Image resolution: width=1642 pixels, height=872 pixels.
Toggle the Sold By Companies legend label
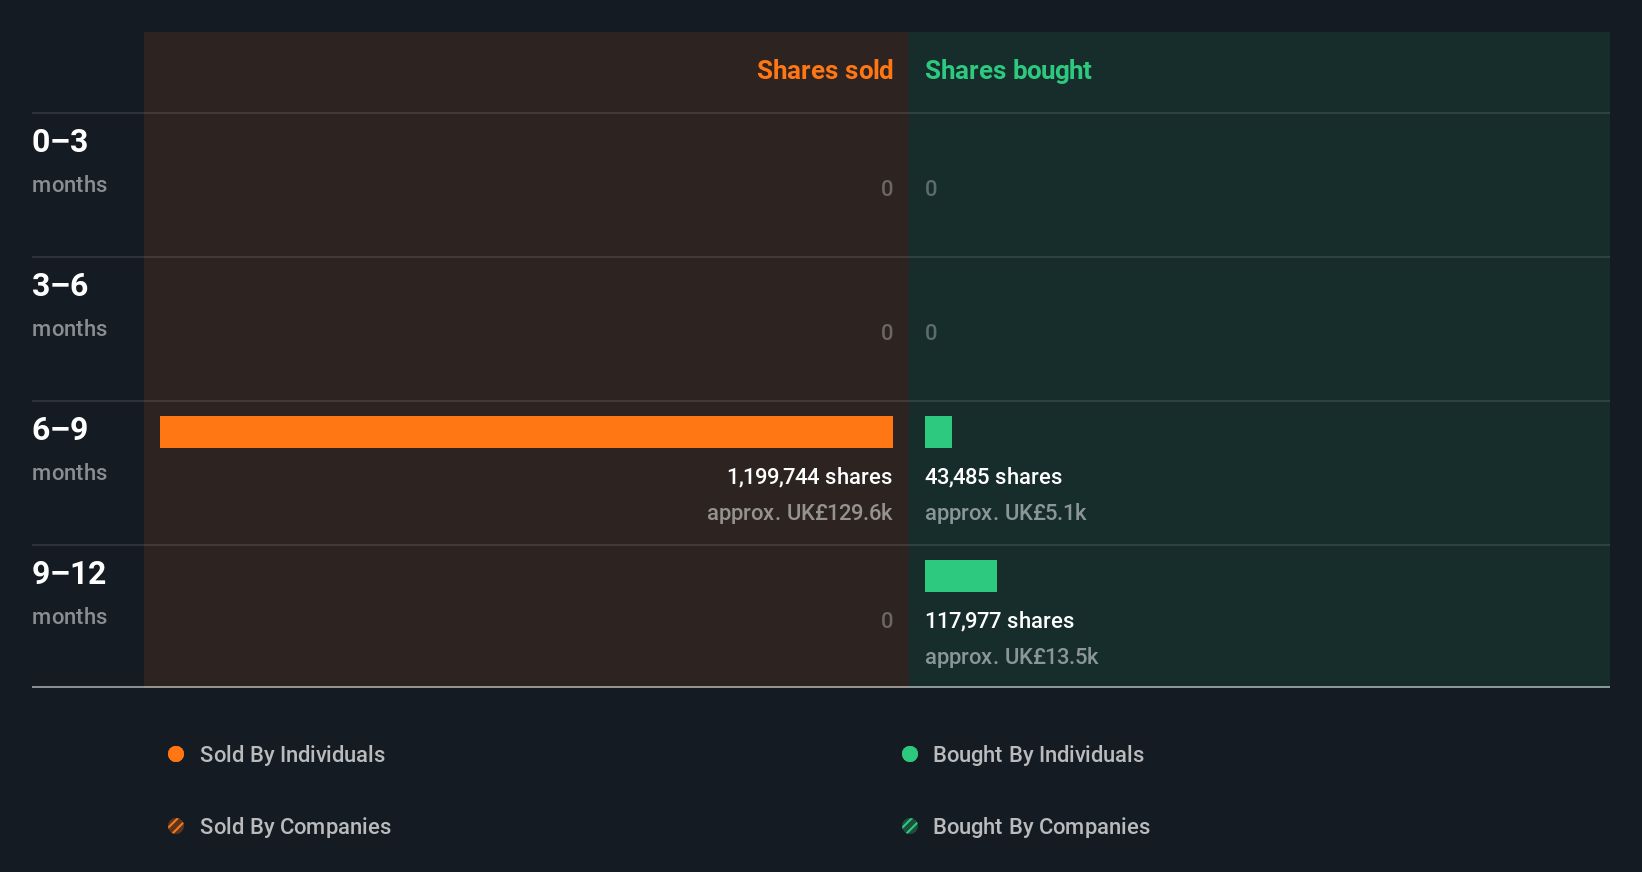pos(295,826)
